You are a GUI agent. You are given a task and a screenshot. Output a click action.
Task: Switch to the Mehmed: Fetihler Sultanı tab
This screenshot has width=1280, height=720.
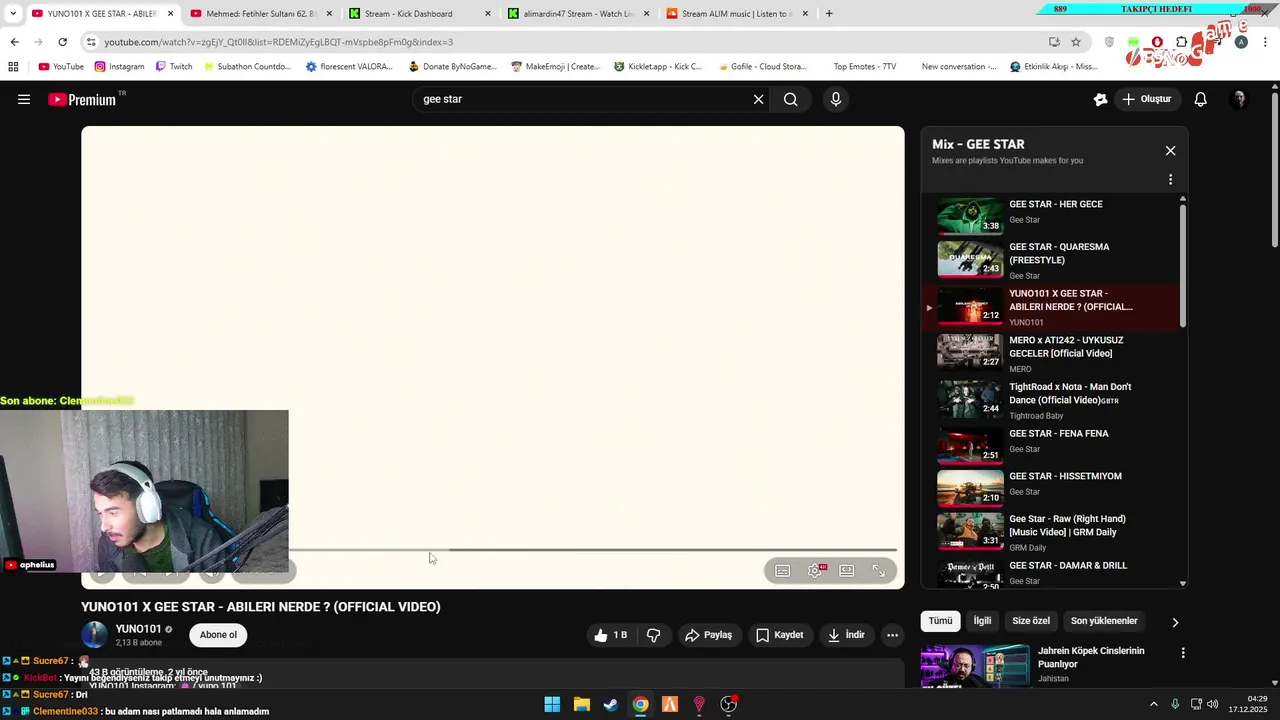(261, 14)
